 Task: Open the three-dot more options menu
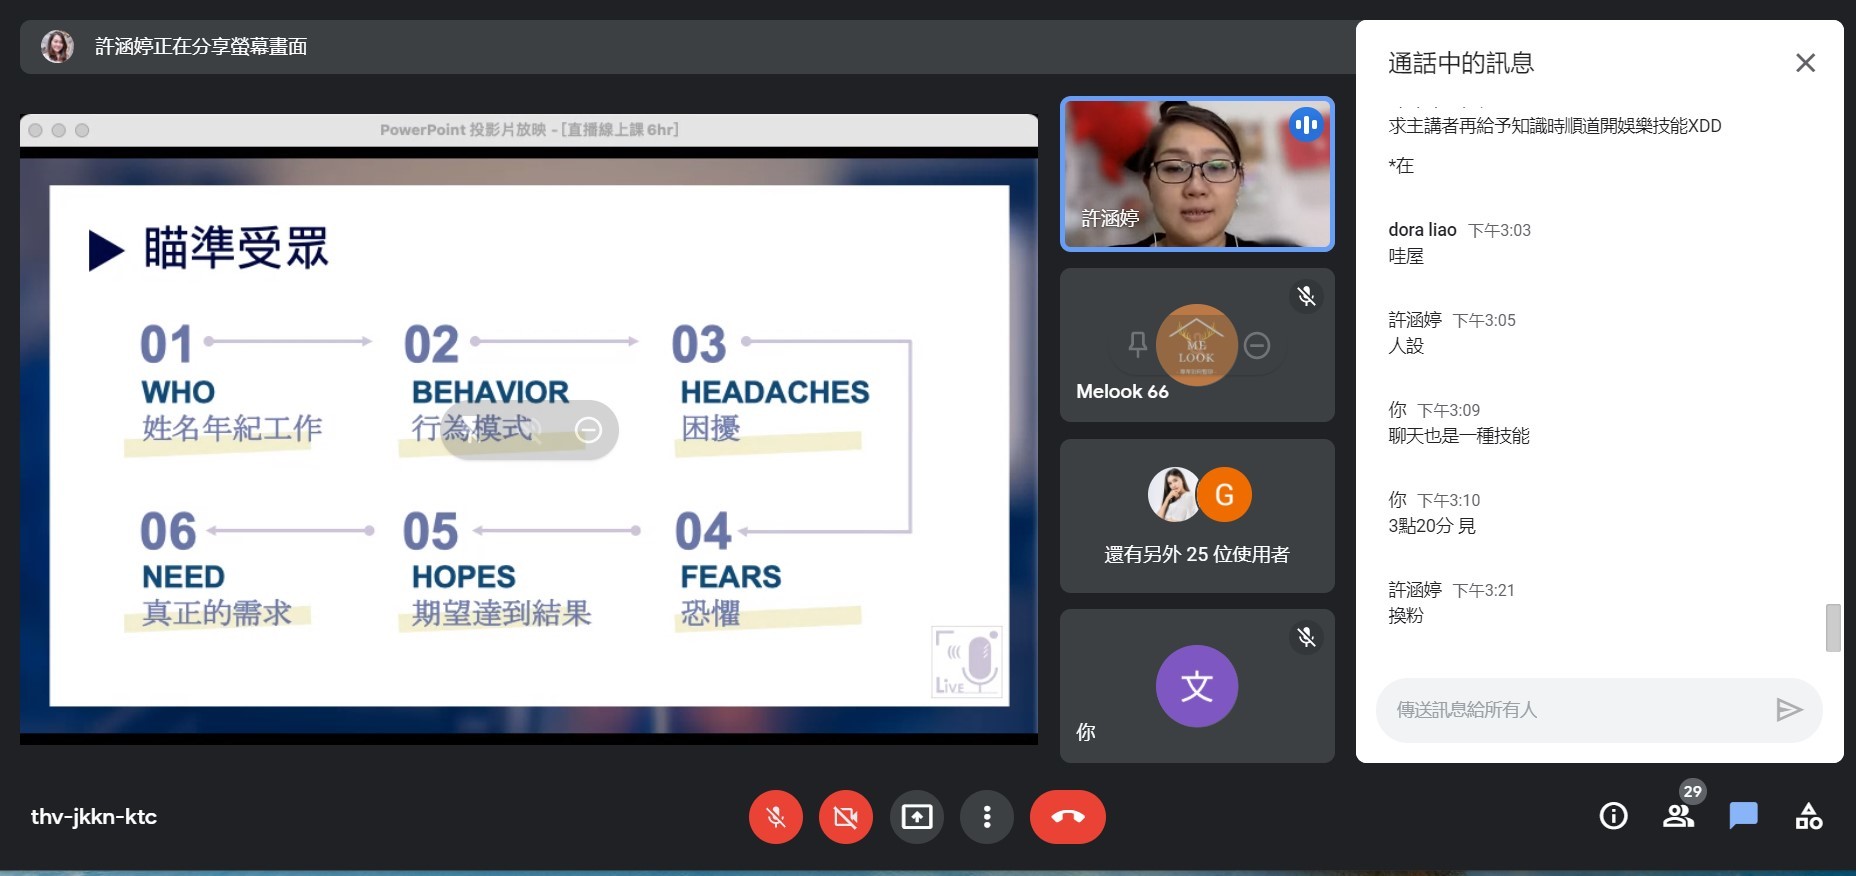coord(986,817)
